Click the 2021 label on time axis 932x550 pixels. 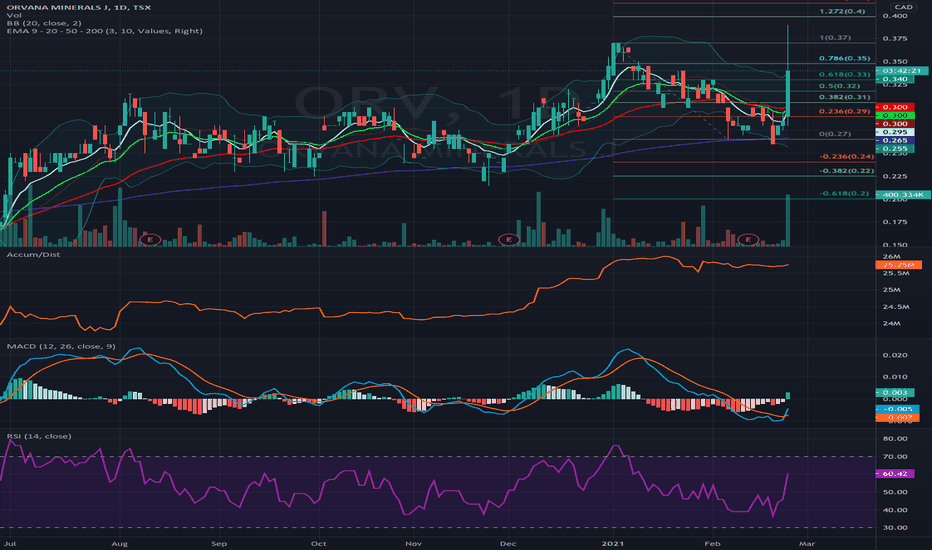613,543
